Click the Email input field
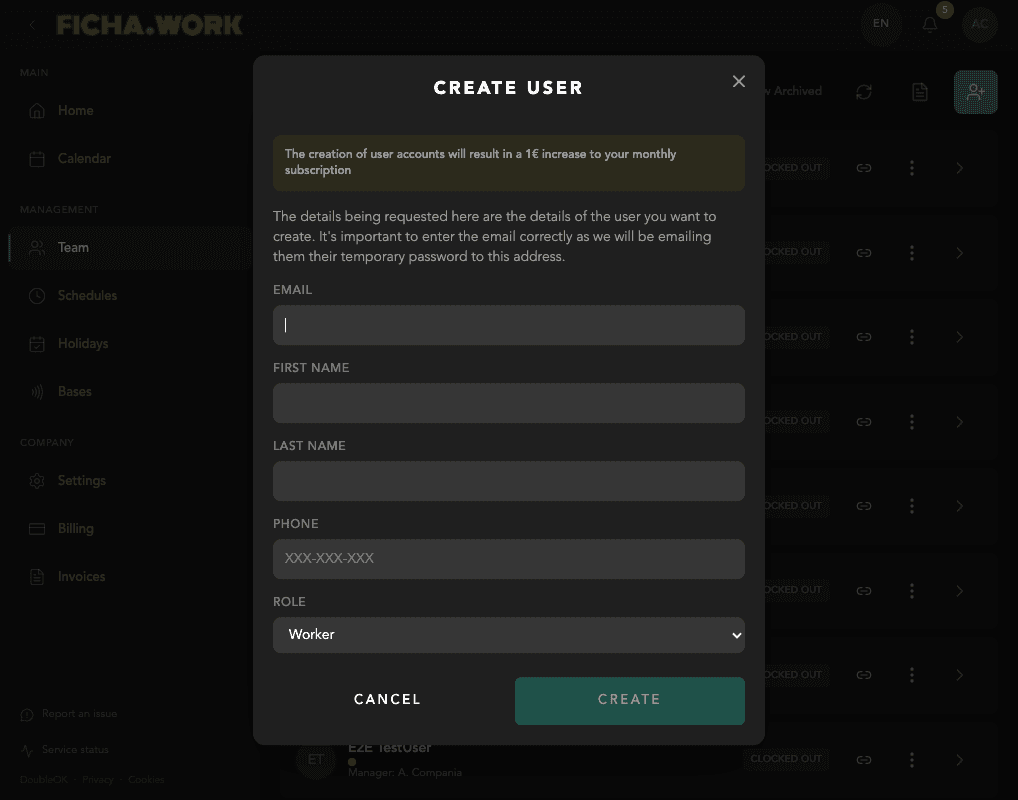 (508, 325)
